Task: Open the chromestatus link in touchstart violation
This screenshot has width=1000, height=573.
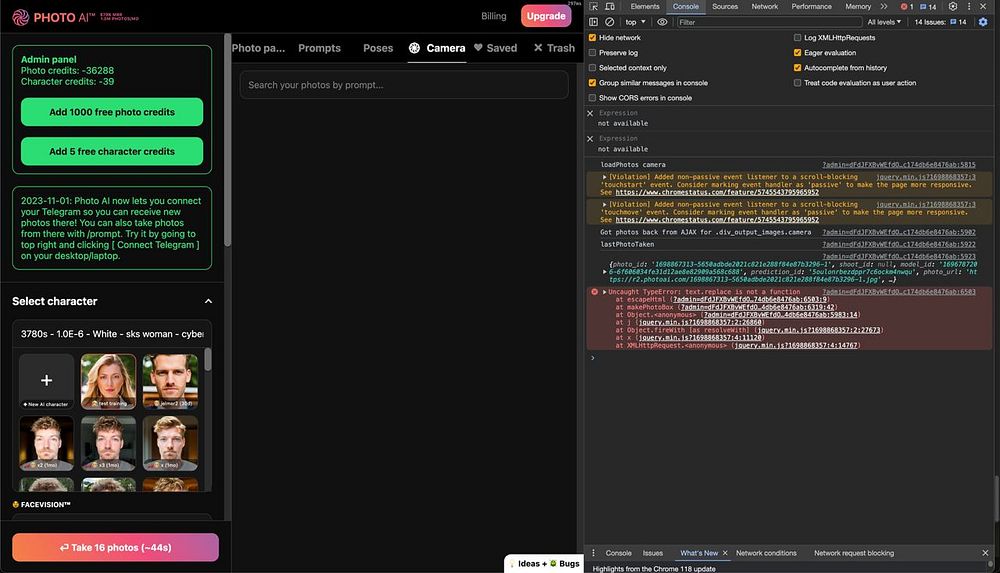Action: 717,192
